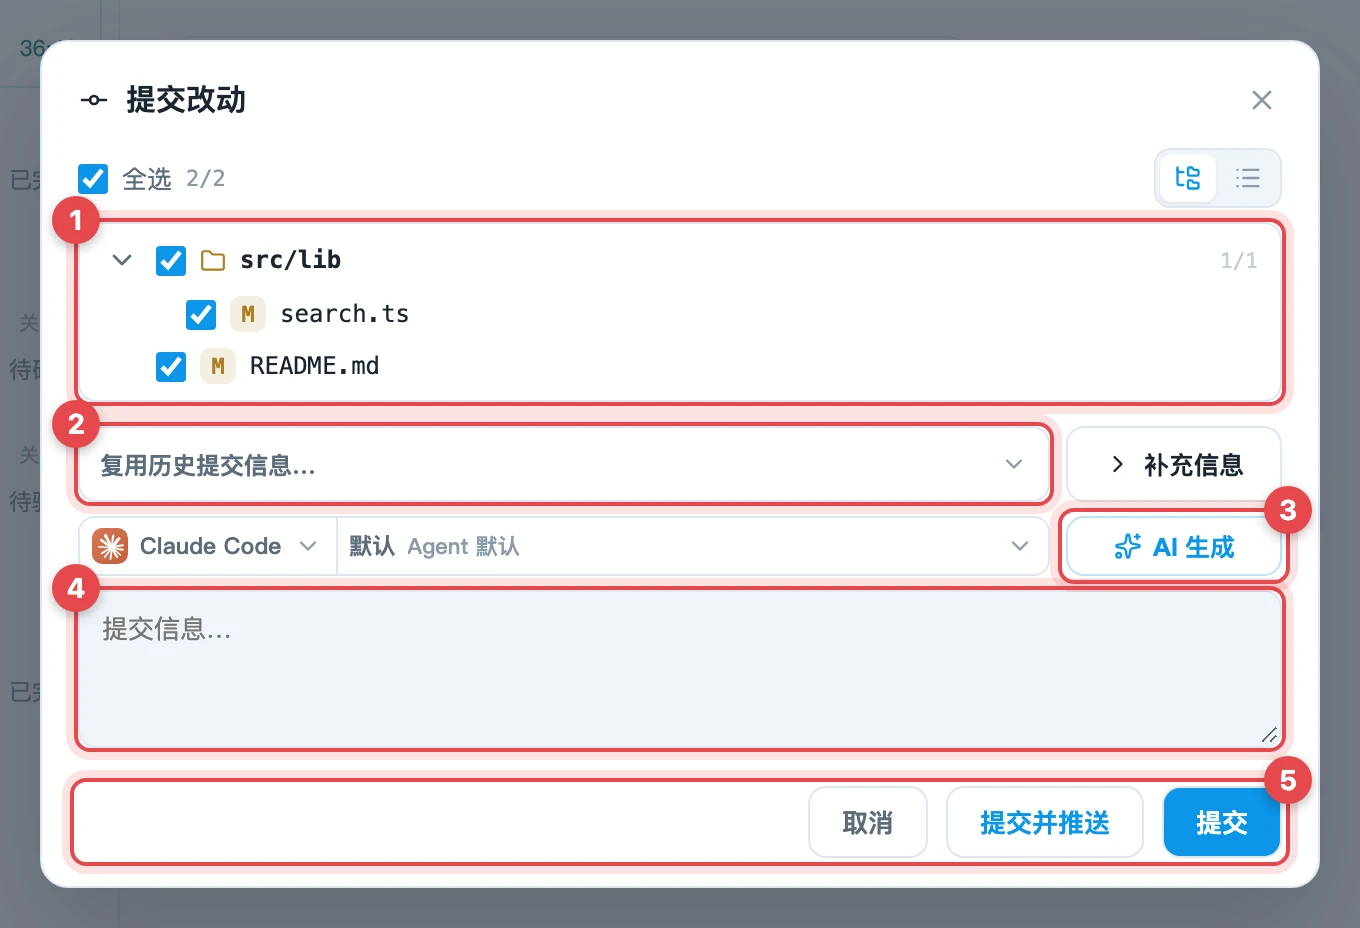Viewport: 1360px width, 928px height.
Task: Click the folder icon beside src/lib
Action: click(x=213, y=261)
